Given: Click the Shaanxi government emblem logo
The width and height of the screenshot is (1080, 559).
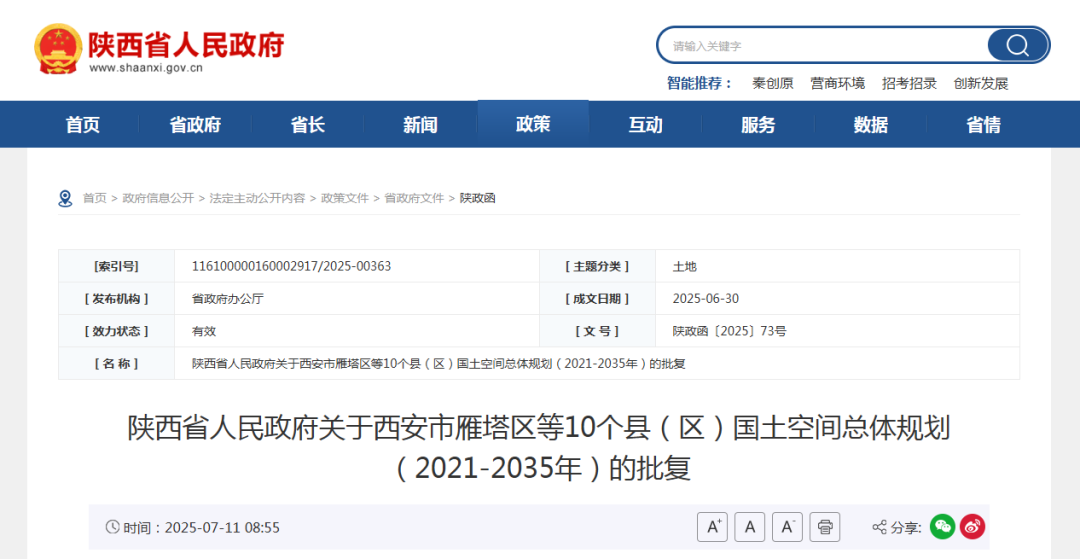Looking at the screenshot, I should tap(58, 49).
